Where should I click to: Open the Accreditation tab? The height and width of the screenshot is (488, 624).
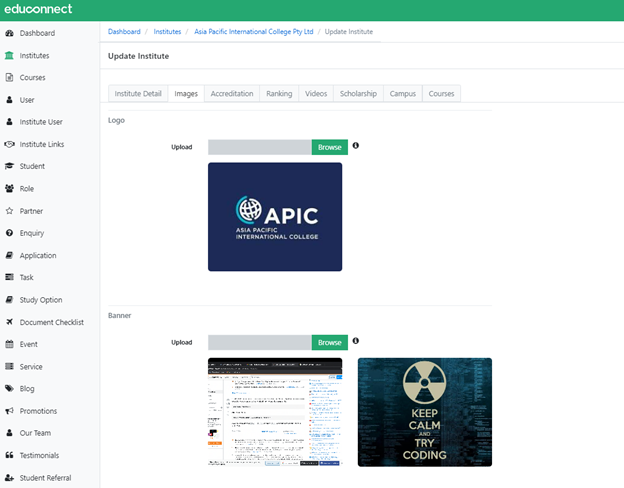tap(232, 94)
